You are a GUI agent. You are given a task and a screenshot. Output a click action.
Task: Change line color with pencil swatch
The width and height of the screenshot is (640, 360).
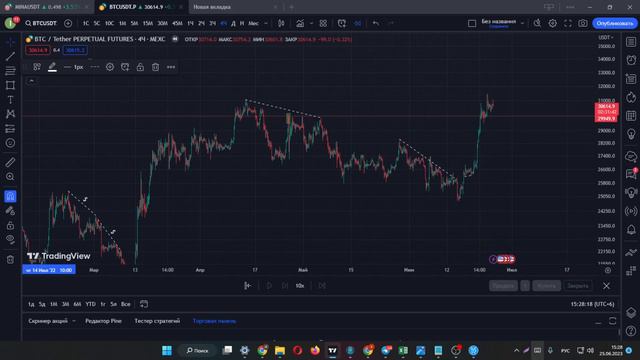(52, 67)
